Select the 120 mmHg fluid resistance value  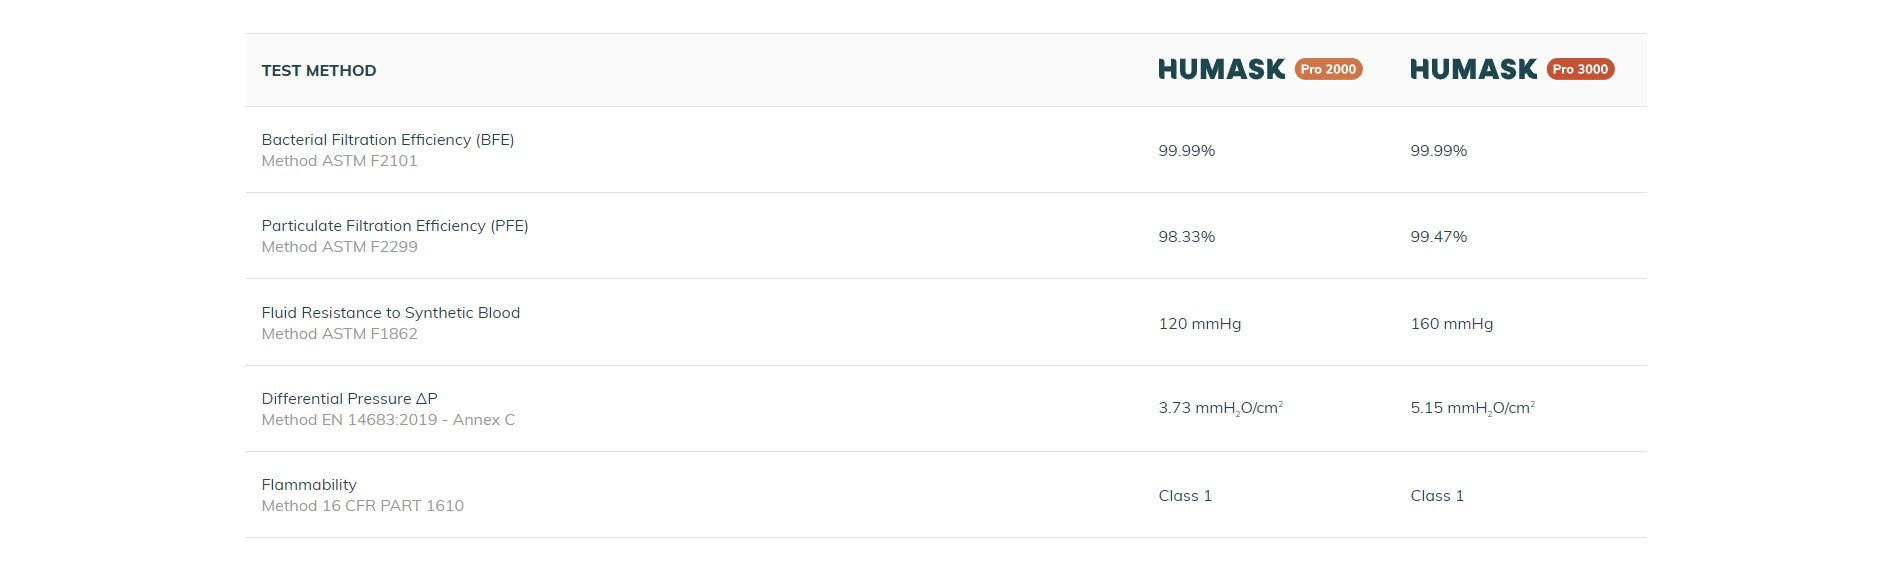1200,324
